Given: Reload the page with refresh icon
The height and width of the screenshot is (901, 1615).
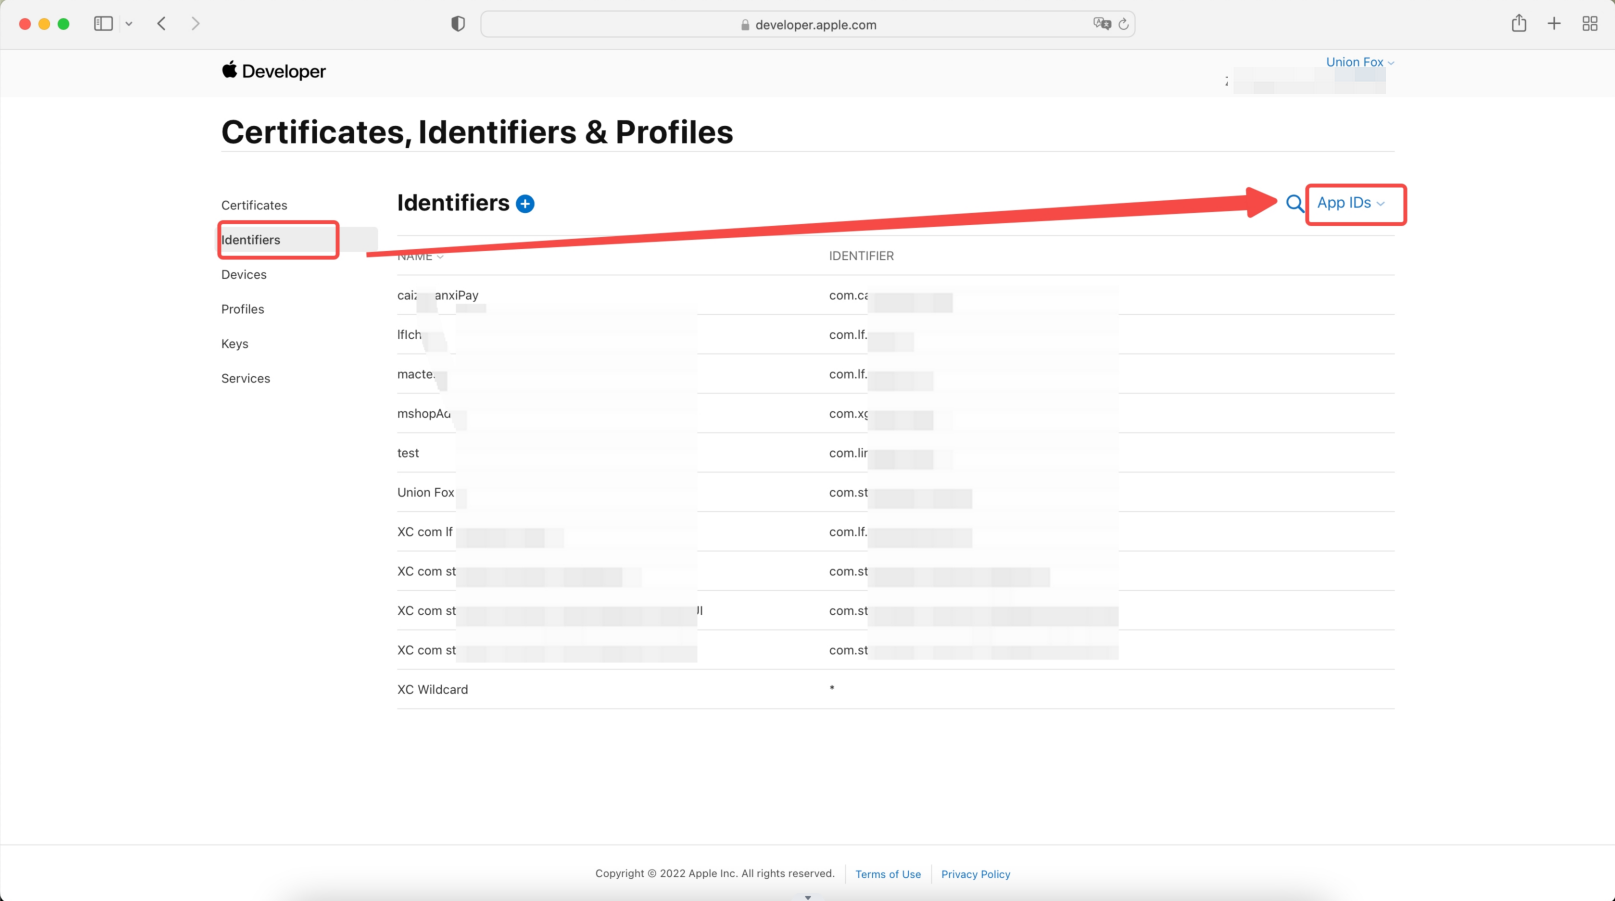Looking at the screenshot, I should (x=1124, y=24).
